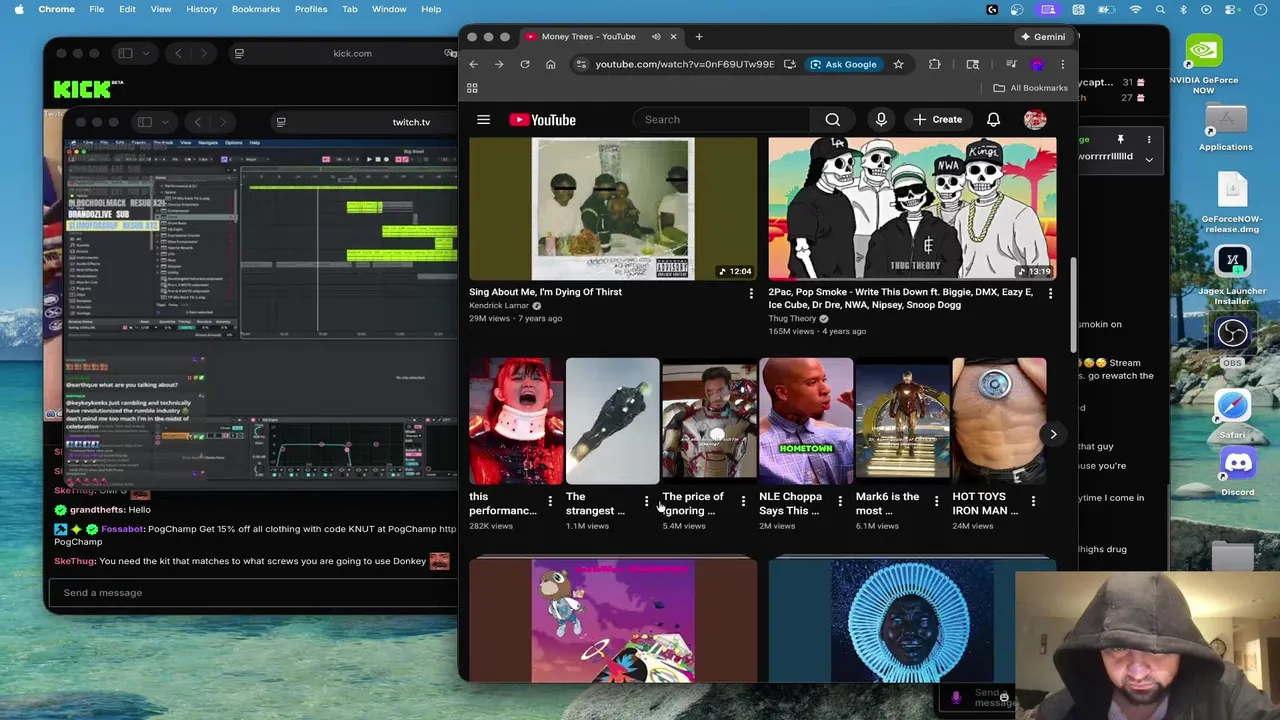Open Chrome home page button
This screenshot has height=720, width=1280.
coord(550,64)
